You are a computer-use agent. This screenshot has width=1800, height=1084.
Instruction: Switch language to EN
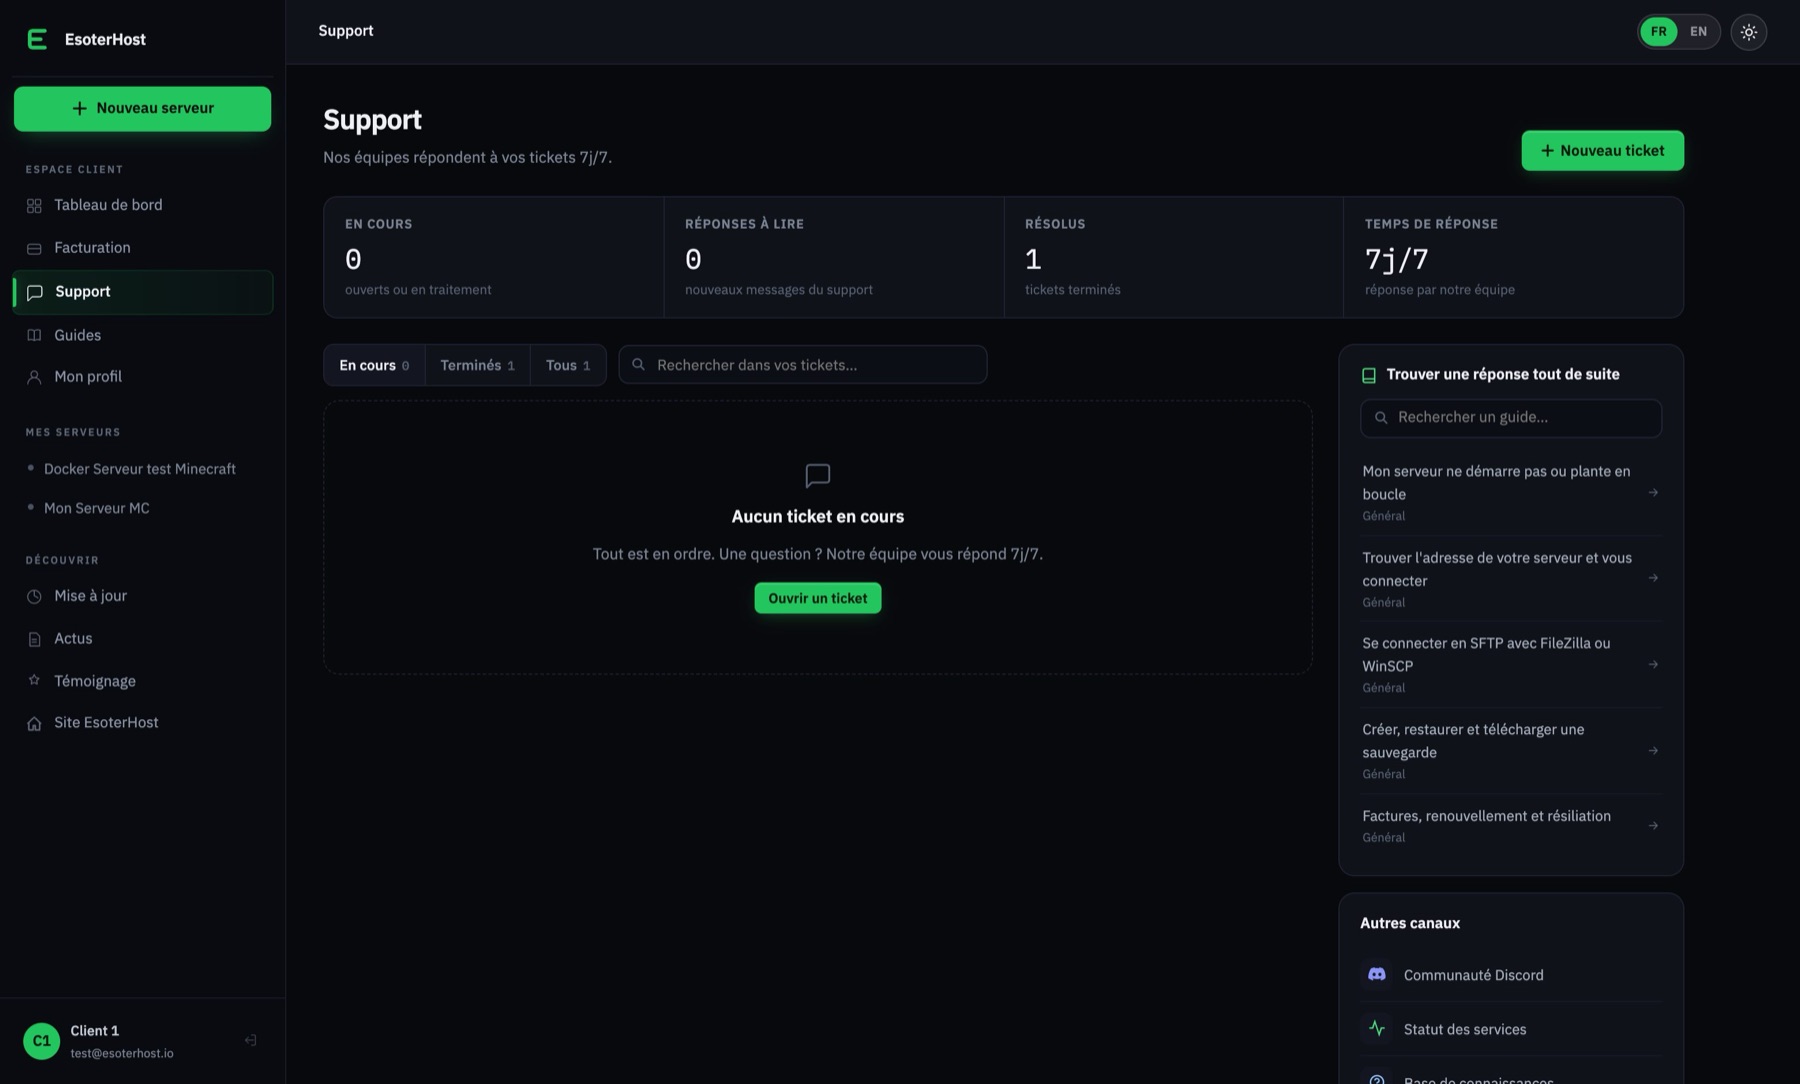1698,32
